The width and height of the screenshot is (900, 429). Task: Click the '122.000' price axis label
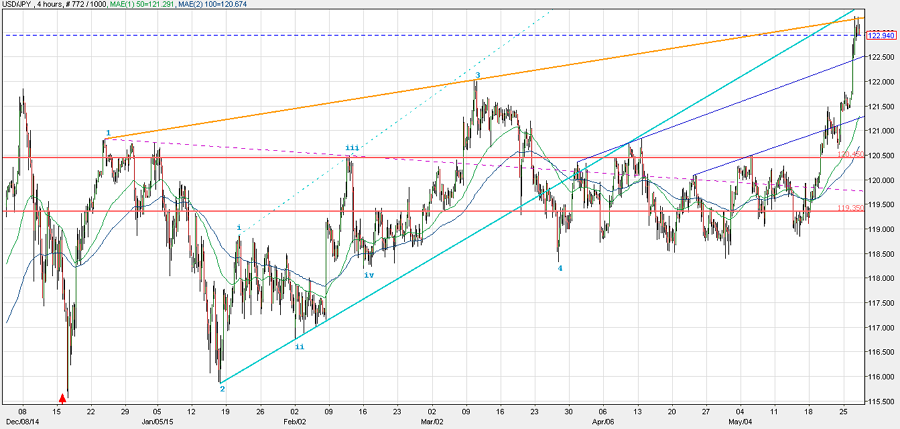pos(881,82)
